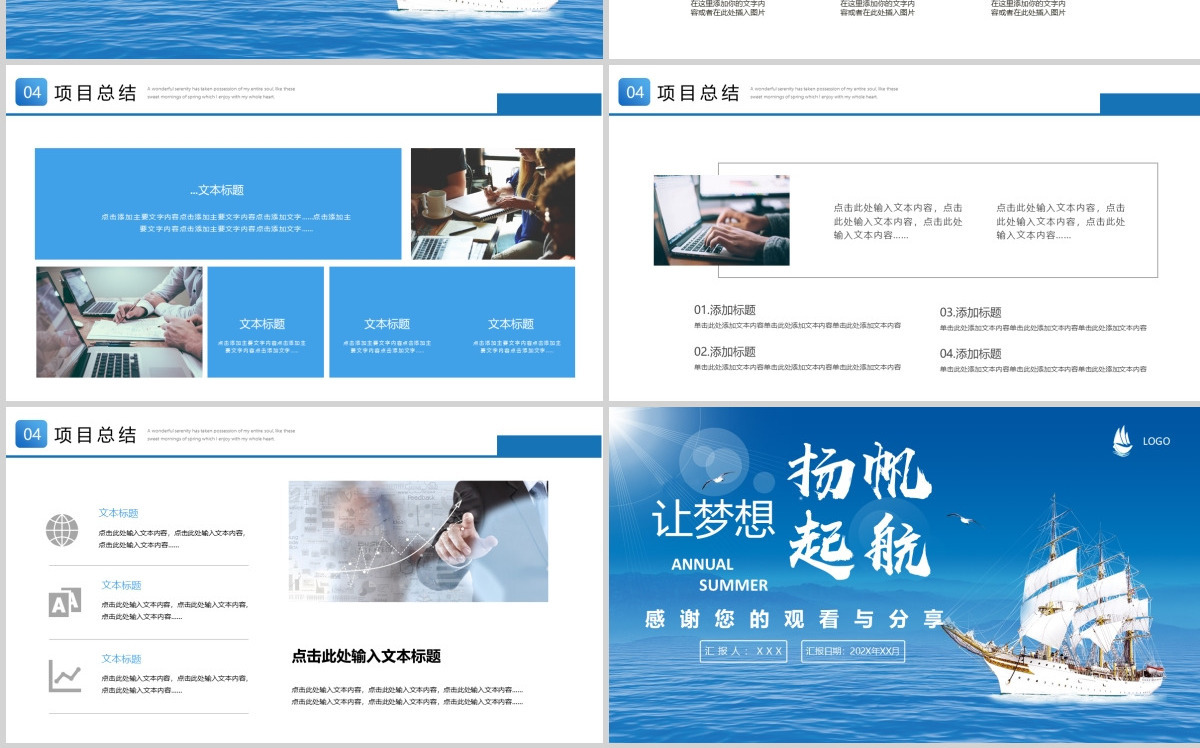
Task: Click the globe icon on the summary slide
Action: 62,530
